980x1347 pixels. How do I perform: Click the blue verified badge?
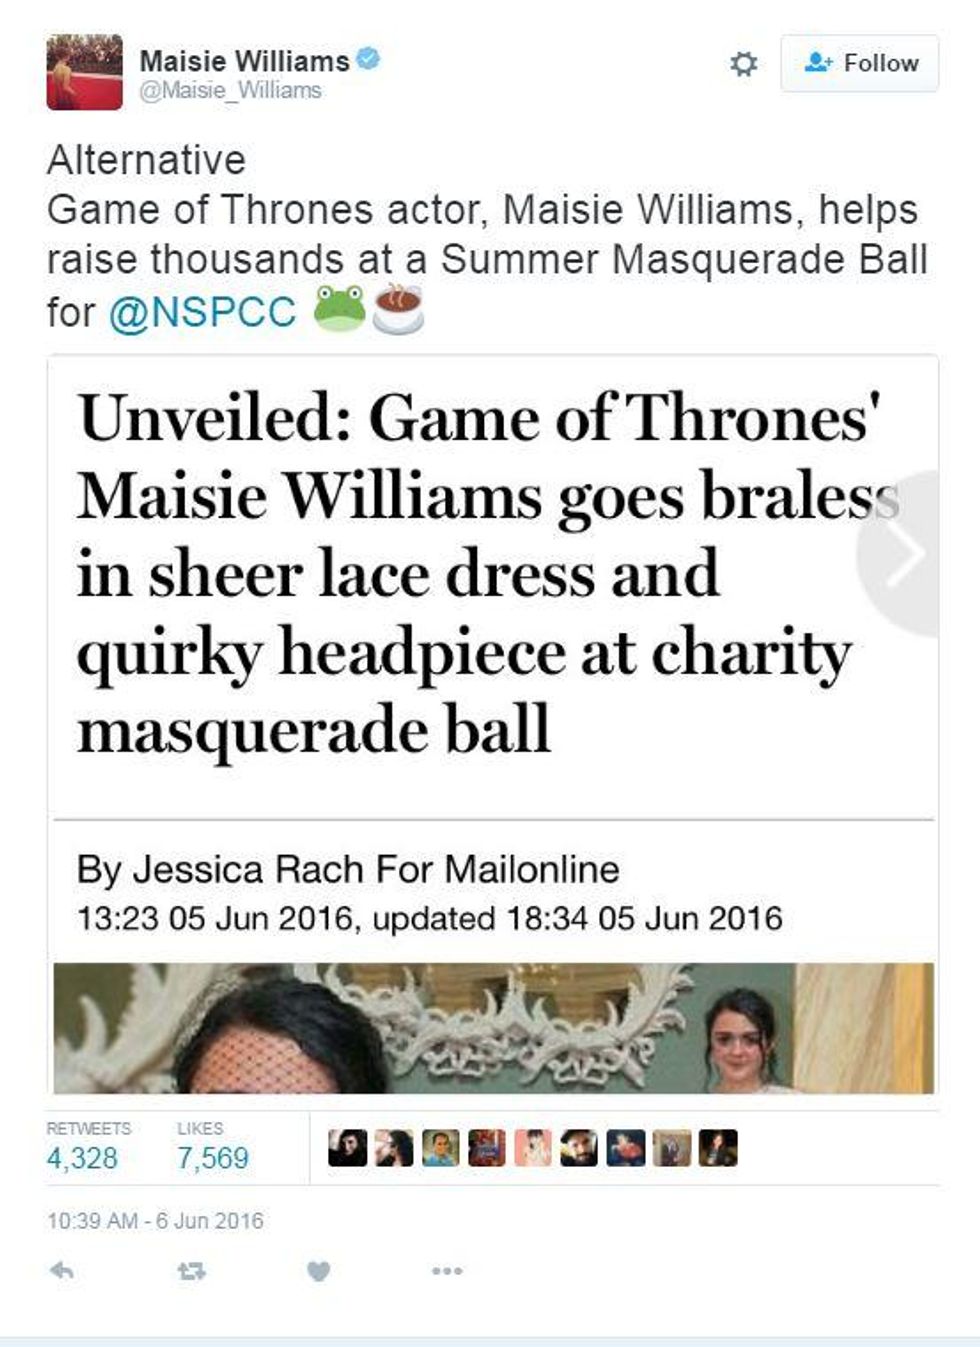[368, 59]
